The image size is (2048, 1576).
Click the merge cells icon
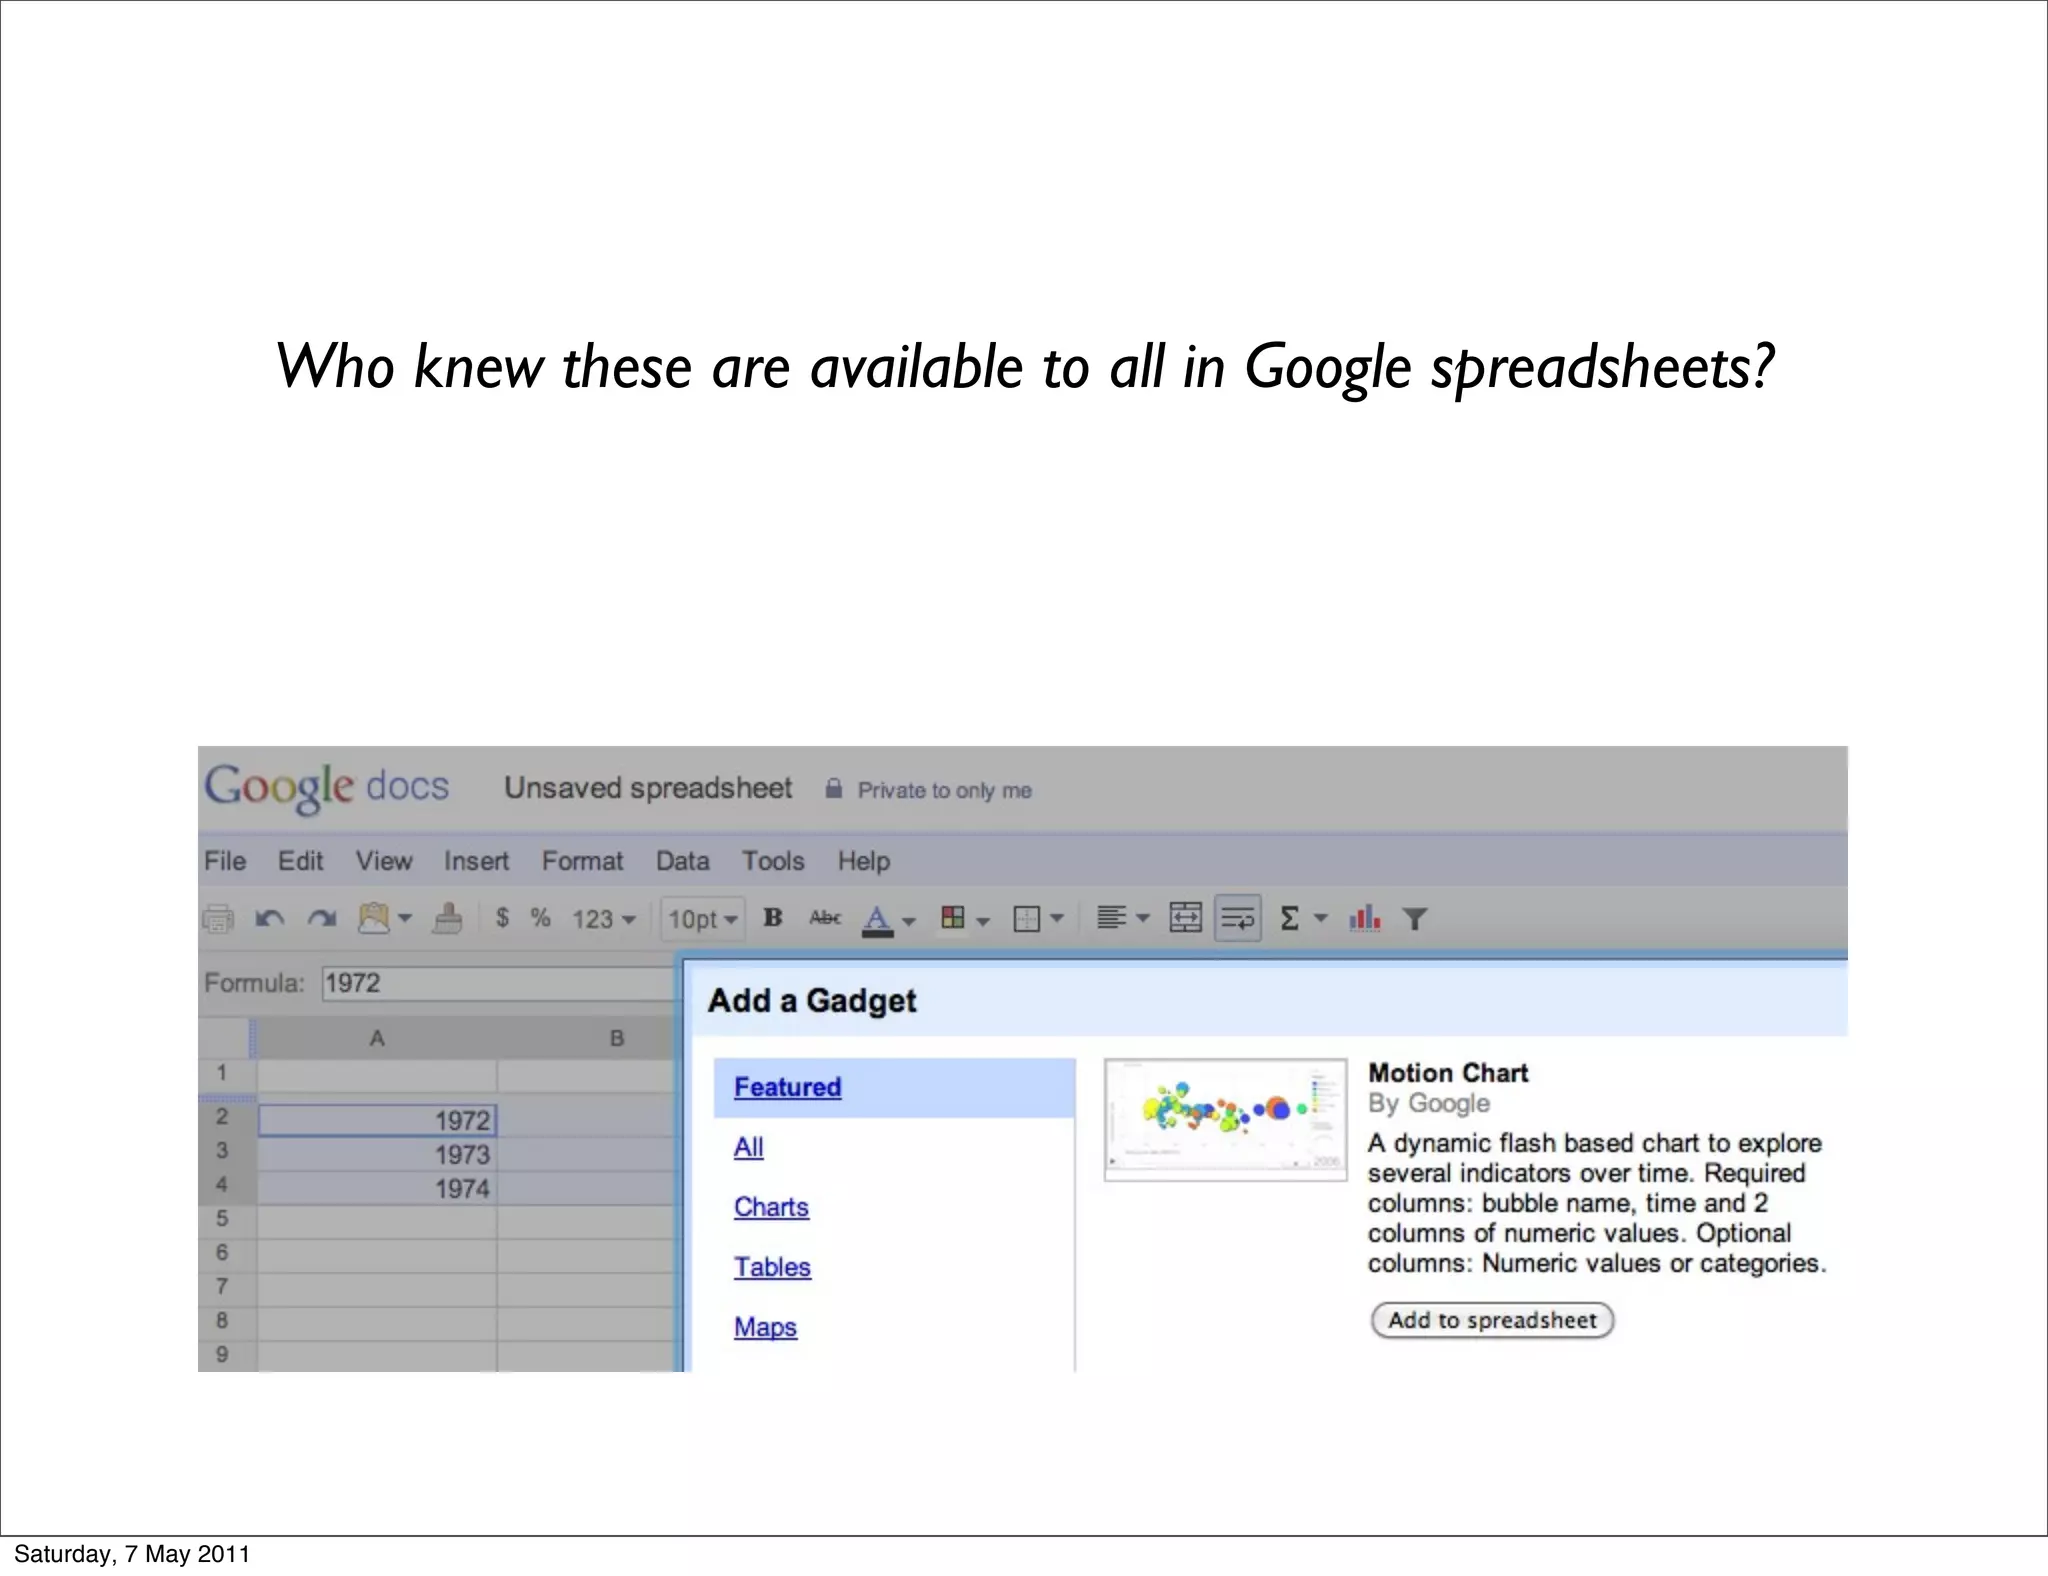pyautogui.click(x=1185, y=917)
